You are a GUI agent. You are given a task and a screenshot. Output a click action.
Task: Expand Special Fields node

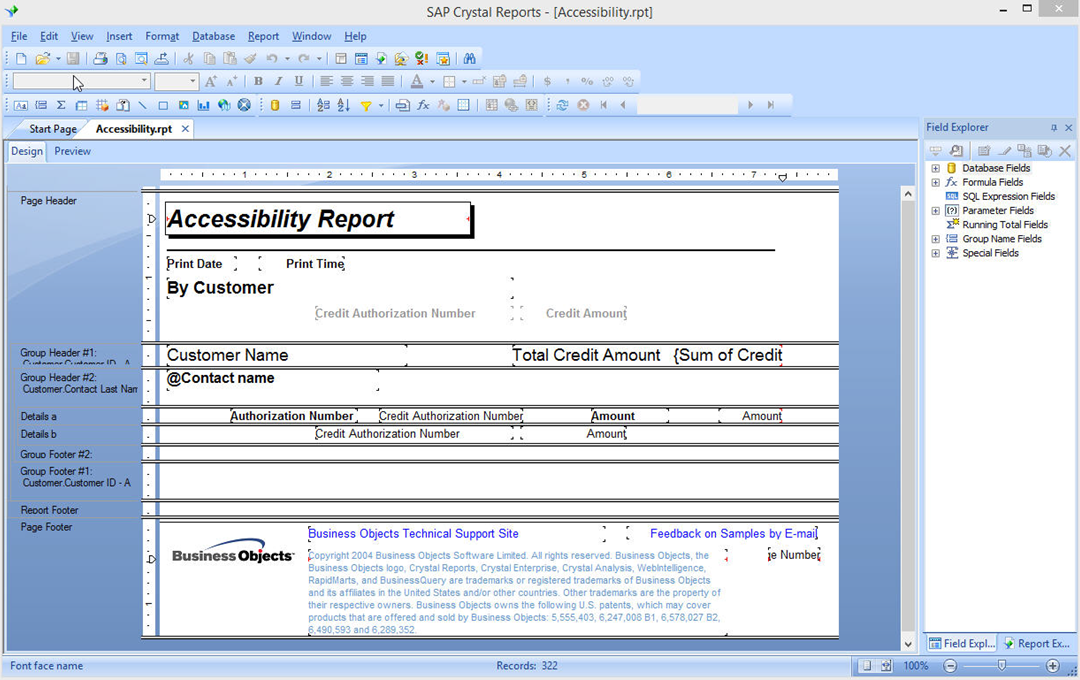935,254
